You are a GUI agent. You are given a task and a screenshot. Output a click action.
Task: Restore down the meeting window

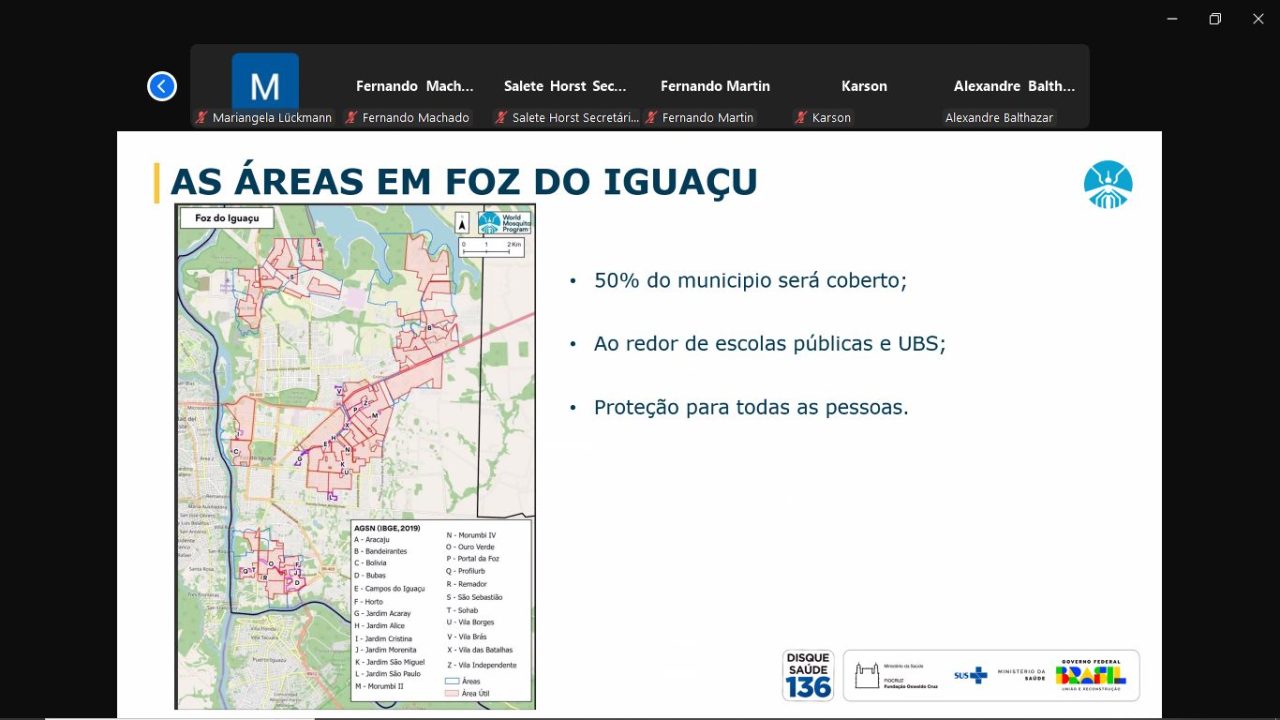[1215, 19]
